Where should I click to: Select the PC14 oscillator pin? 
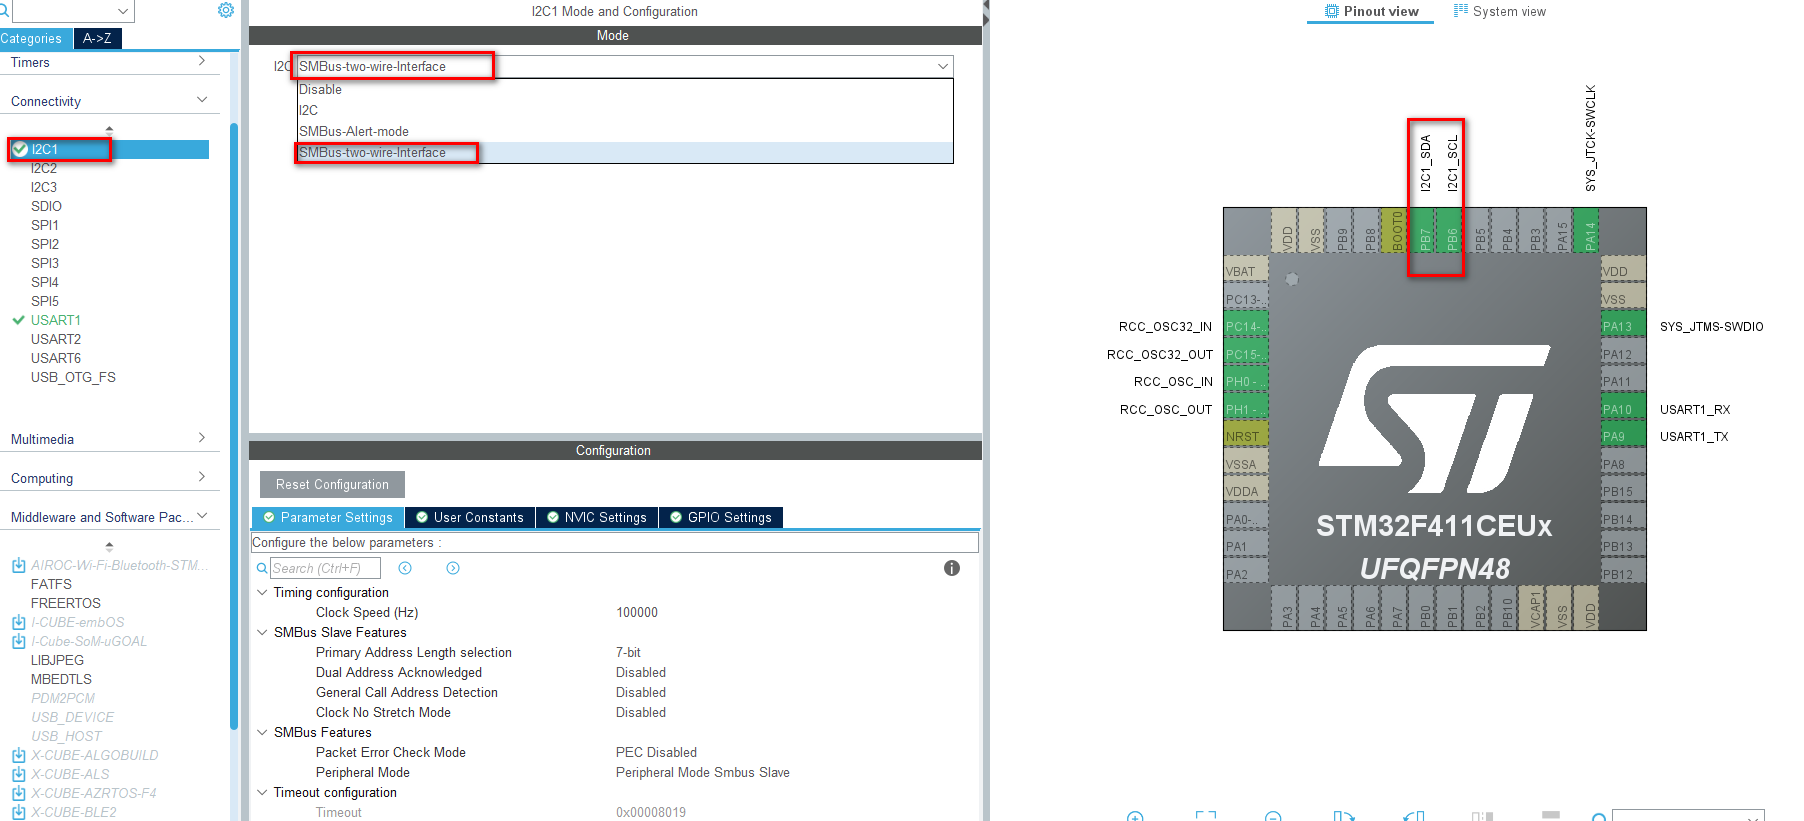1246,326
